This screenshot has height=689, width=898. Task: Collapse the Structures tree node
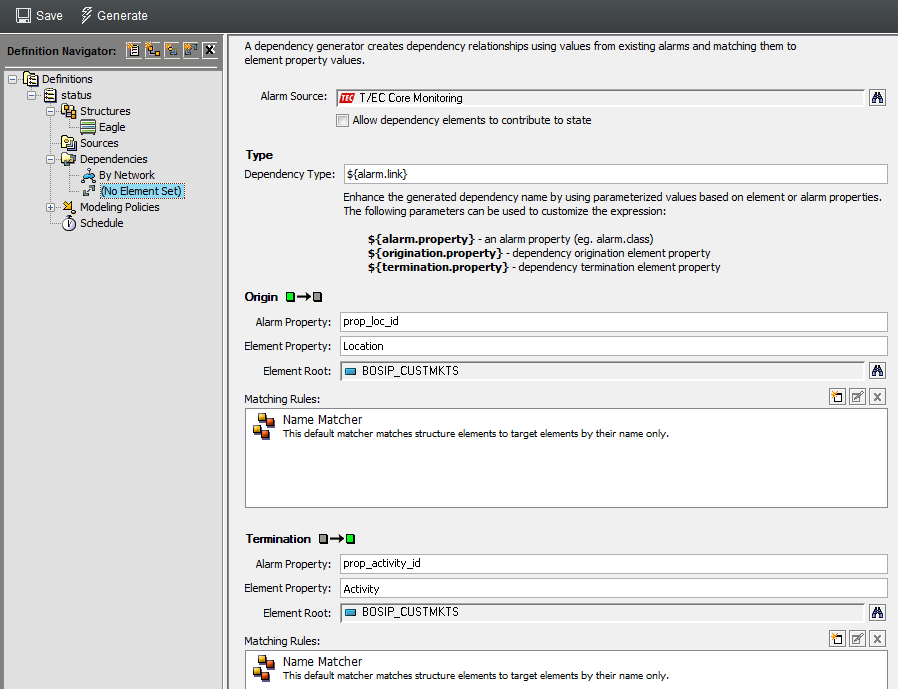pos(51,111)
